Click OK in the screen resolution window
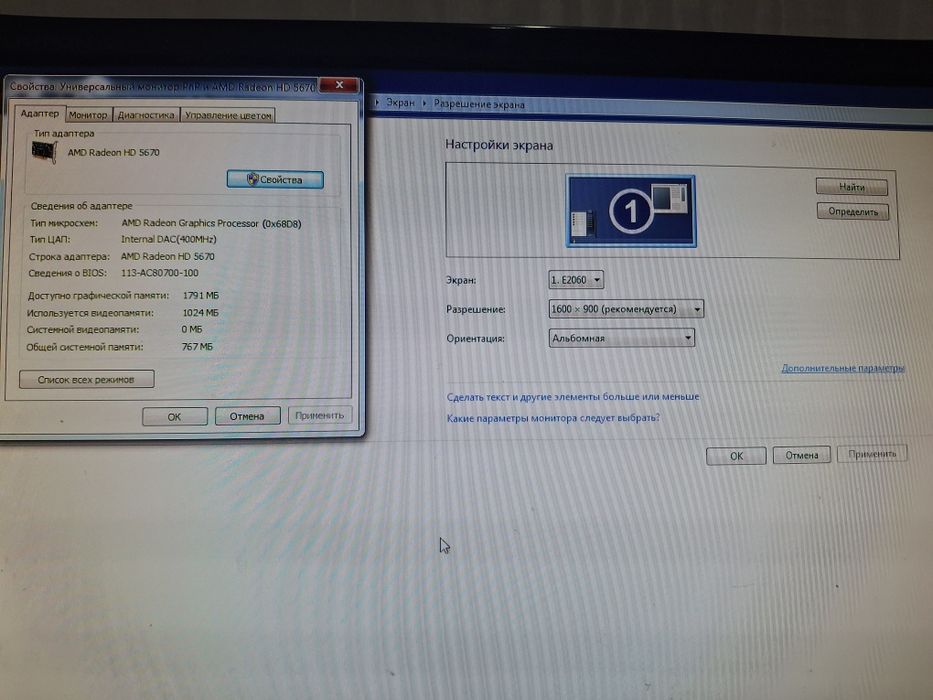The width and height of the screenshot is (933, 700). coord(736,455)
